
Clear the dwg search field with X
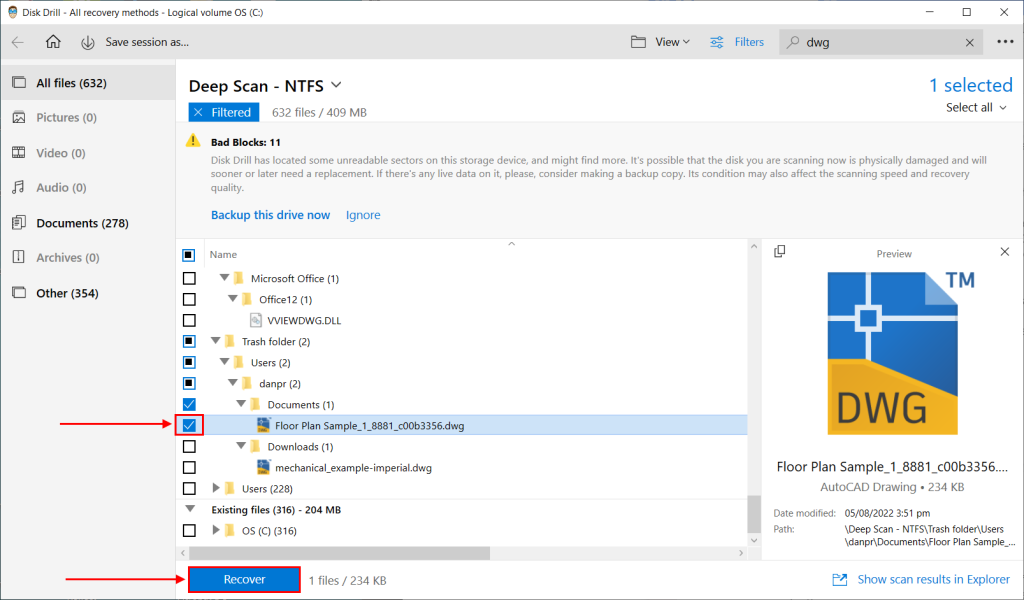[x=967, y=42]
